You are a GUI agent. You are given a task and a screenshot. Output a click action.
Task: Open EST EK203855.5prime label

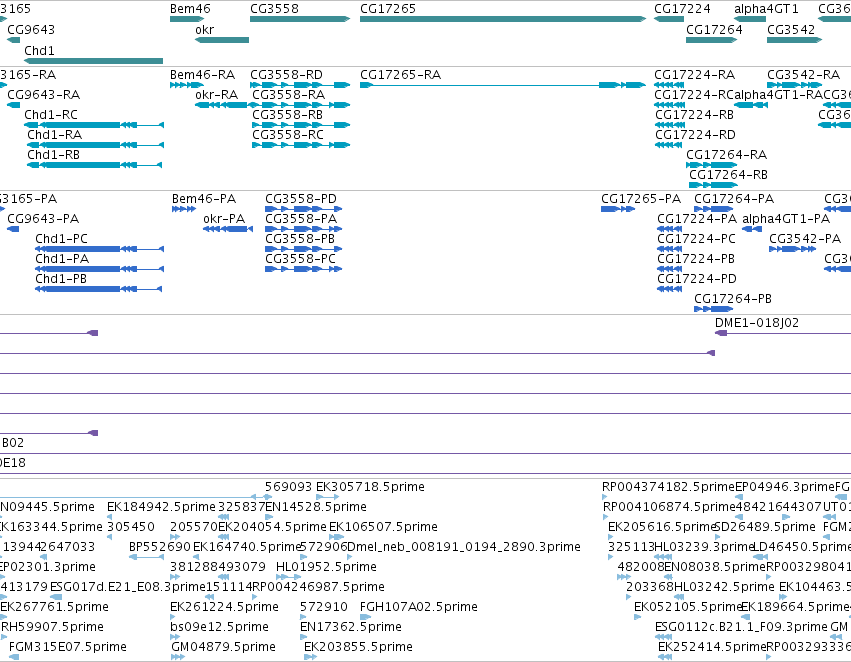click(x=358, y=647)
